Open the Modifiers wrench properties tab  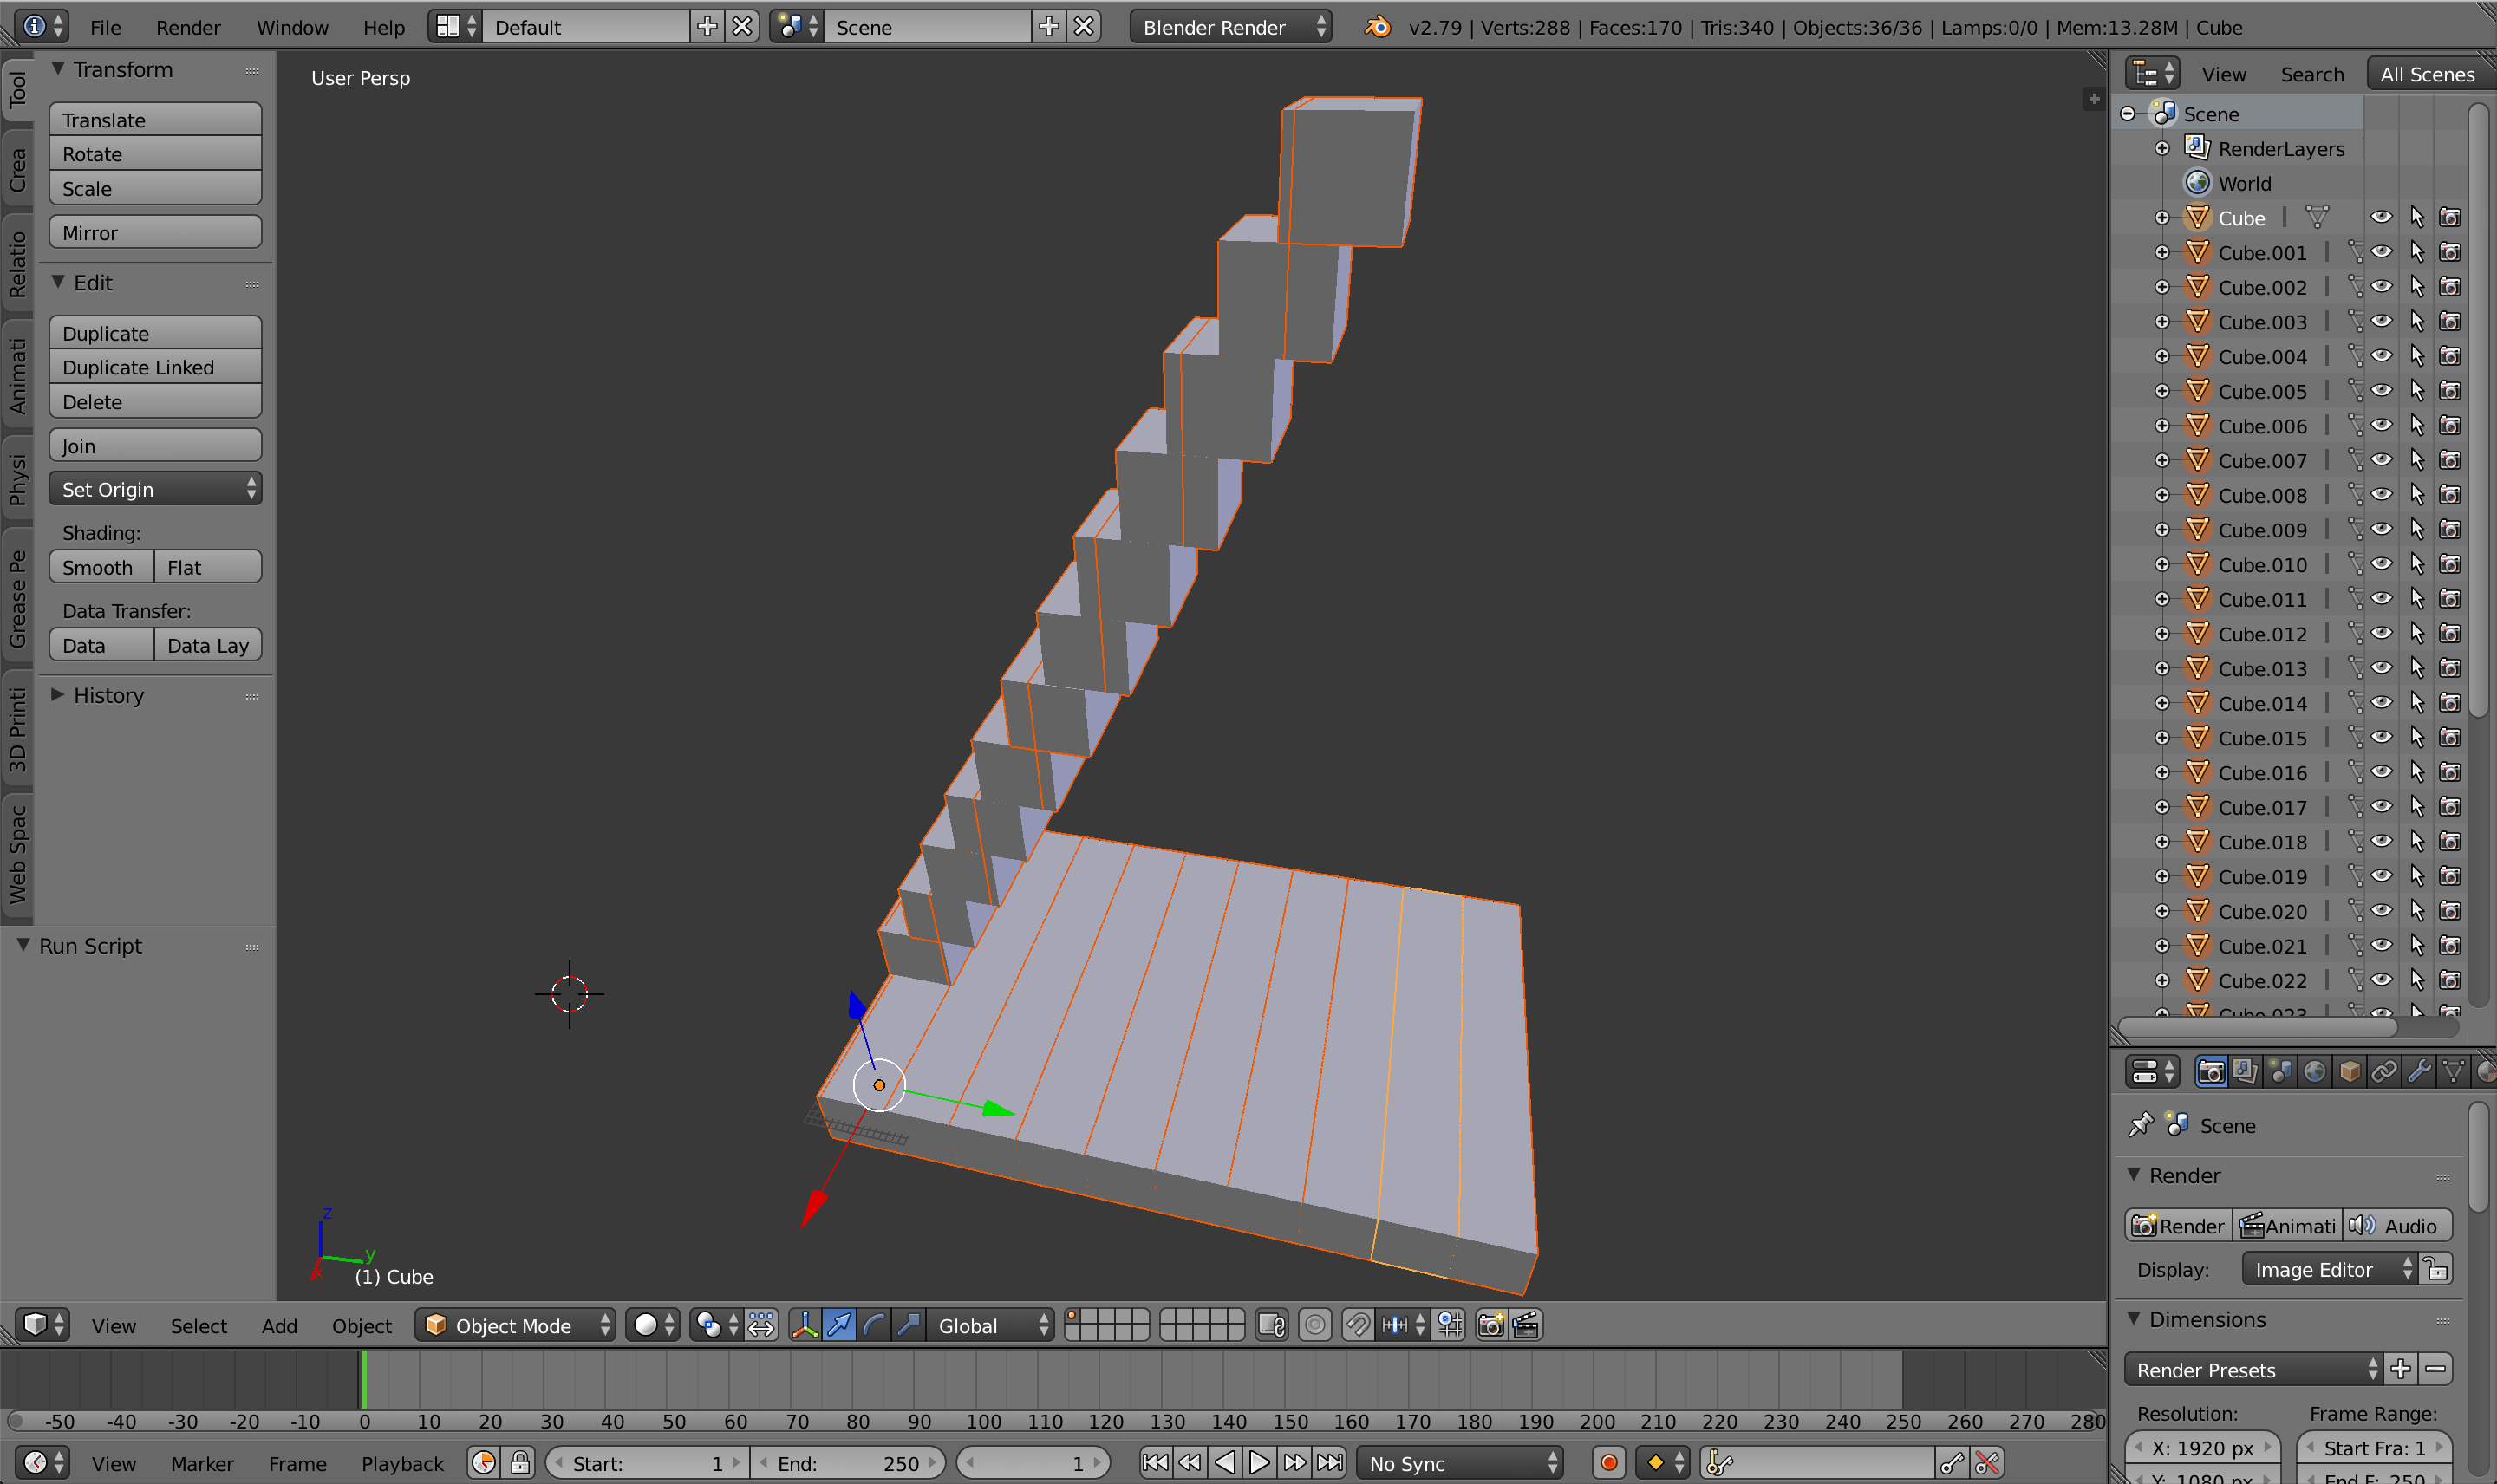[2419, 1072]
